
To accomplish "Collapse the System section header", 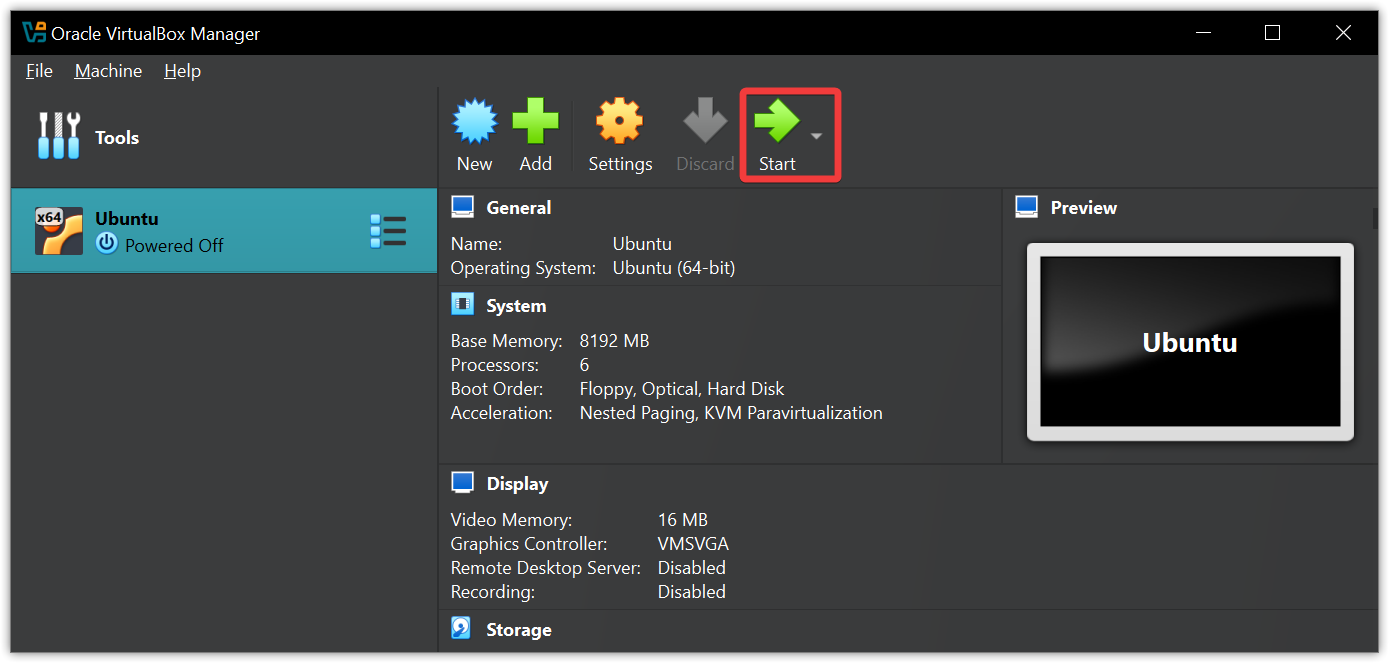I will (516, 306).
